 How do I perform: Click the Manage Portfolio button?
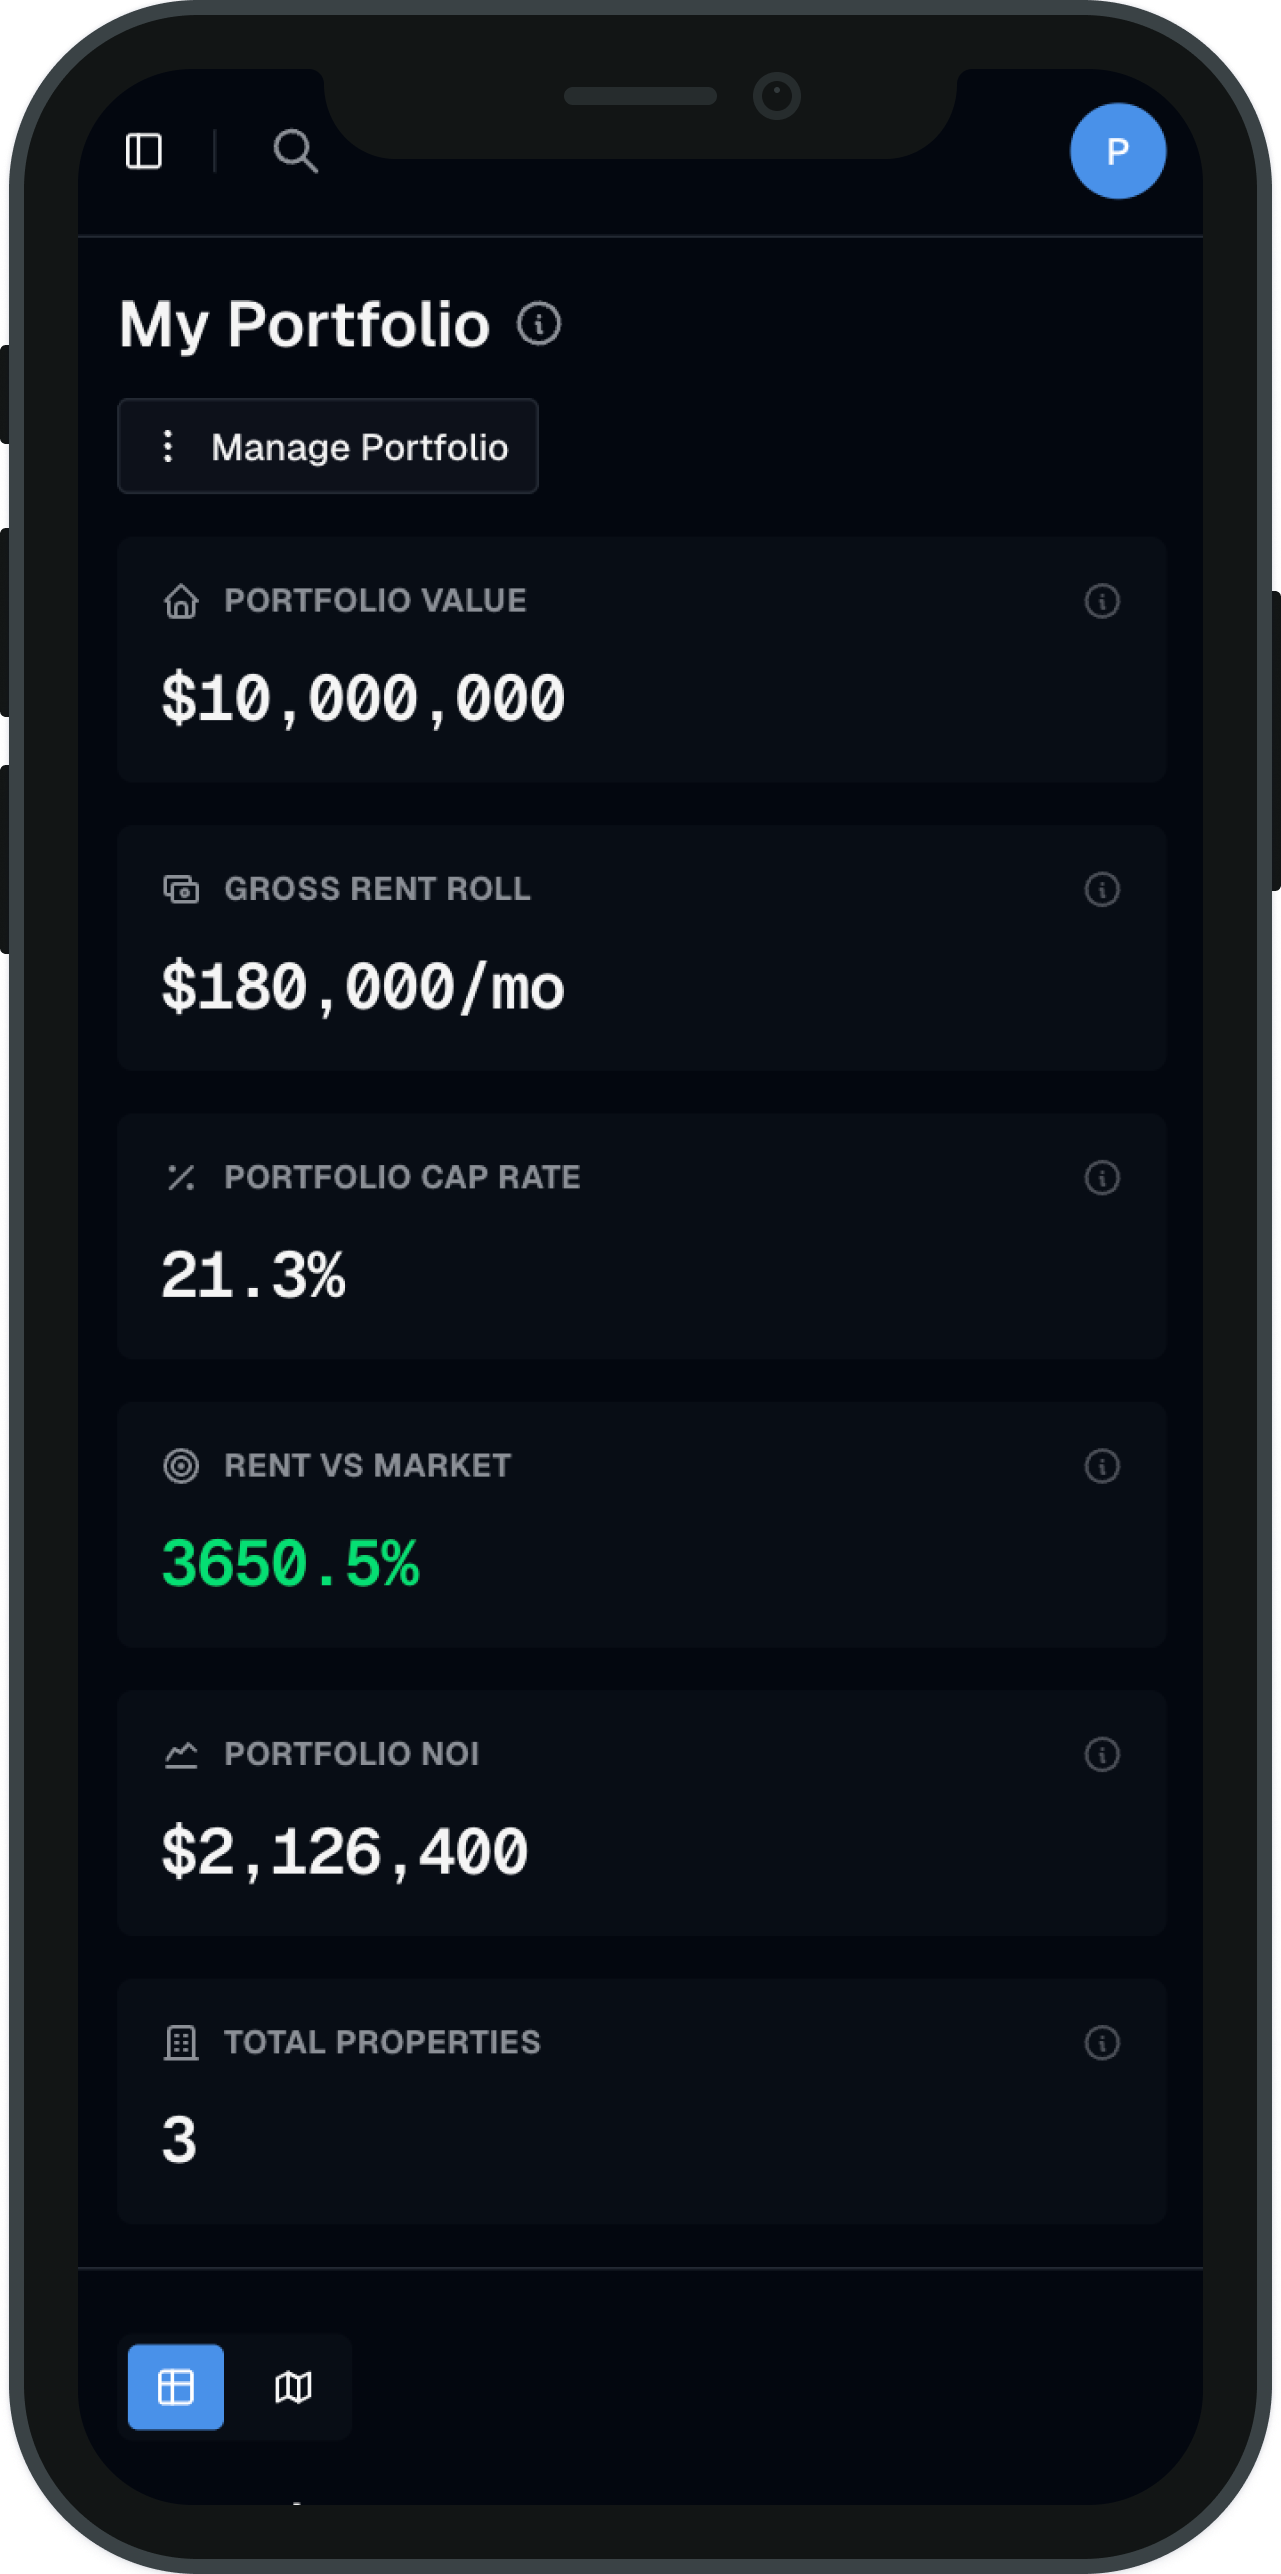point(328,447)
